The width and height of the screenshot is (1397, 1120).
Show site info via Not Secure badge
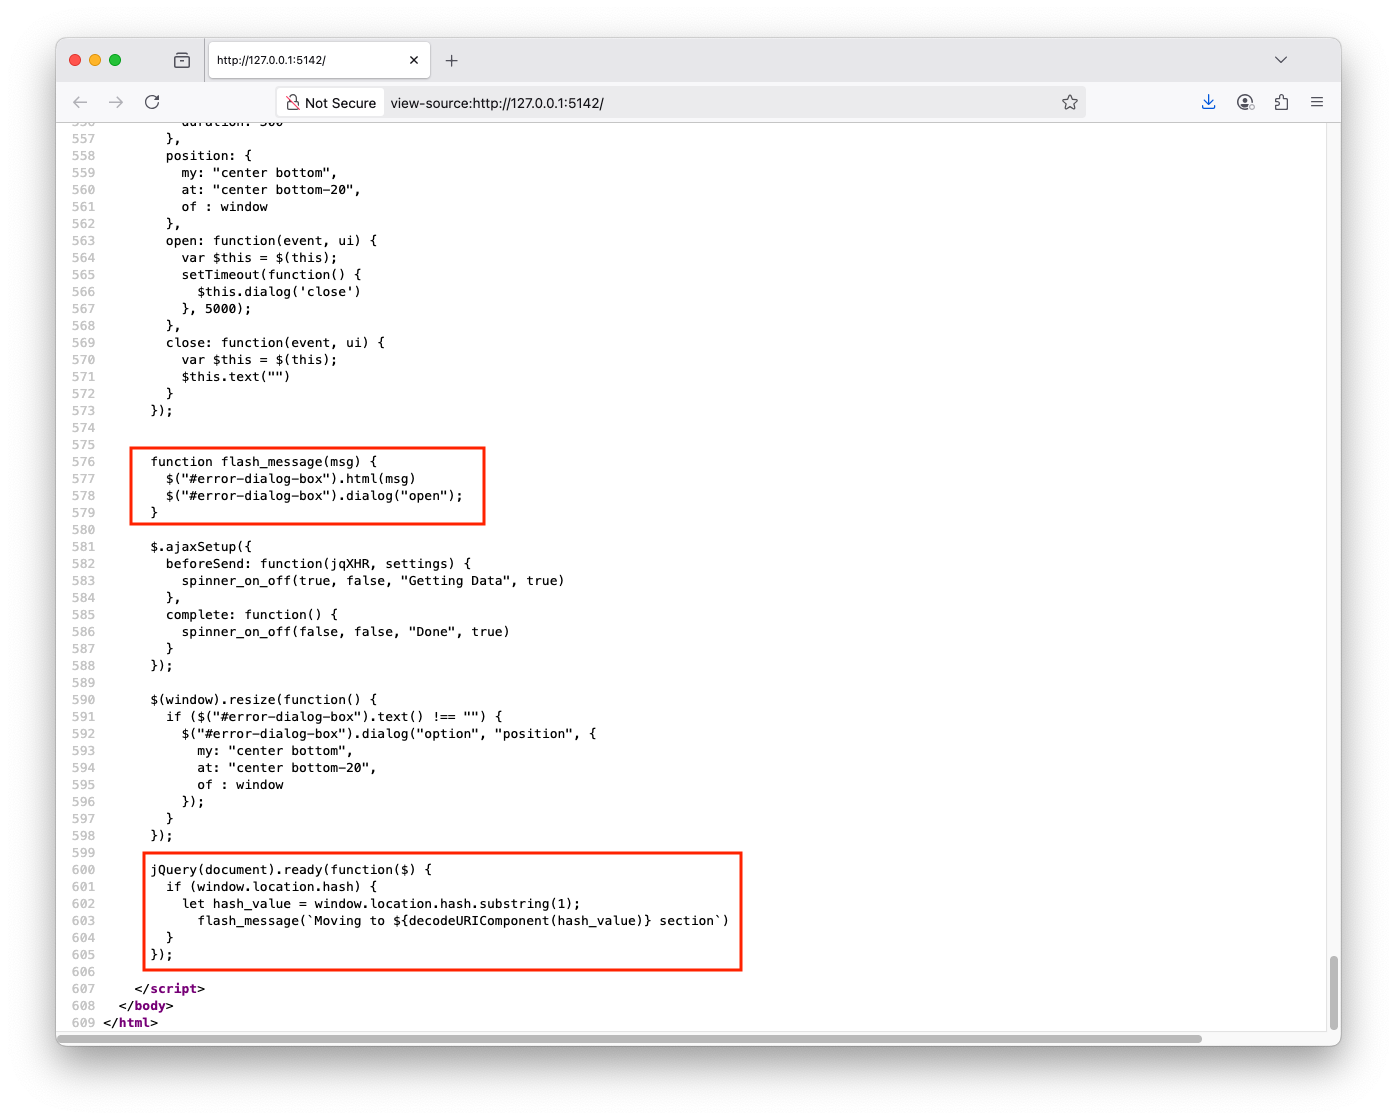pos(331,102)
